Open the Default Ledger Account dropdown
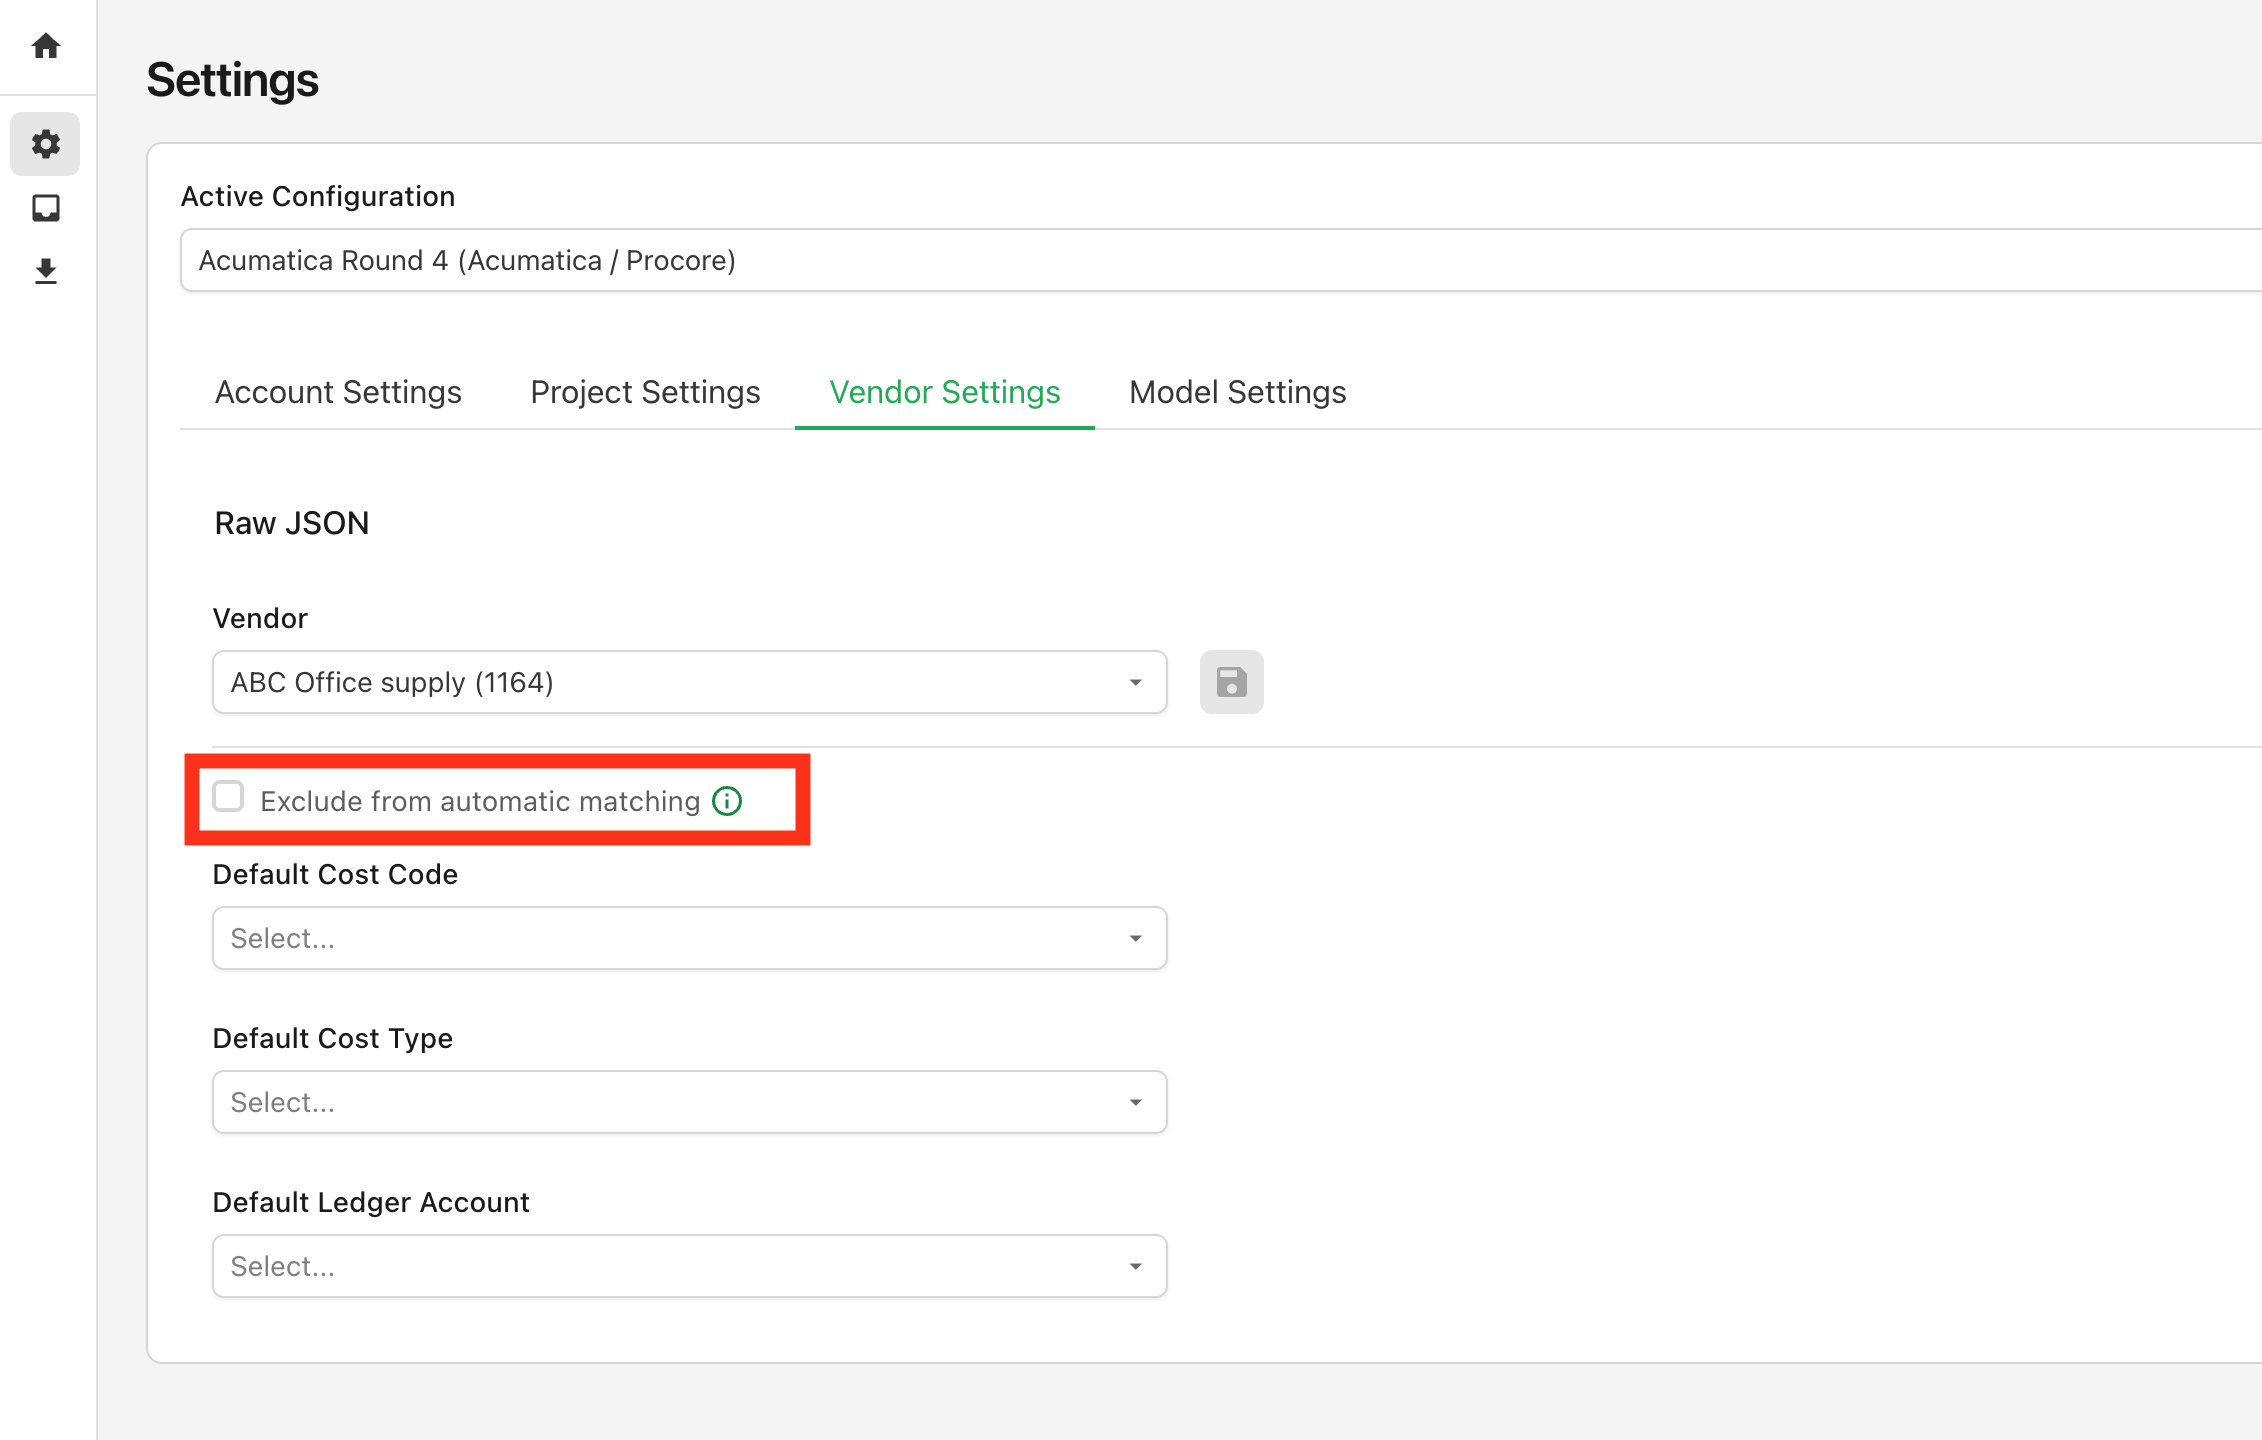This screenshot has height=1440, width=2262. click(689, 1266)
